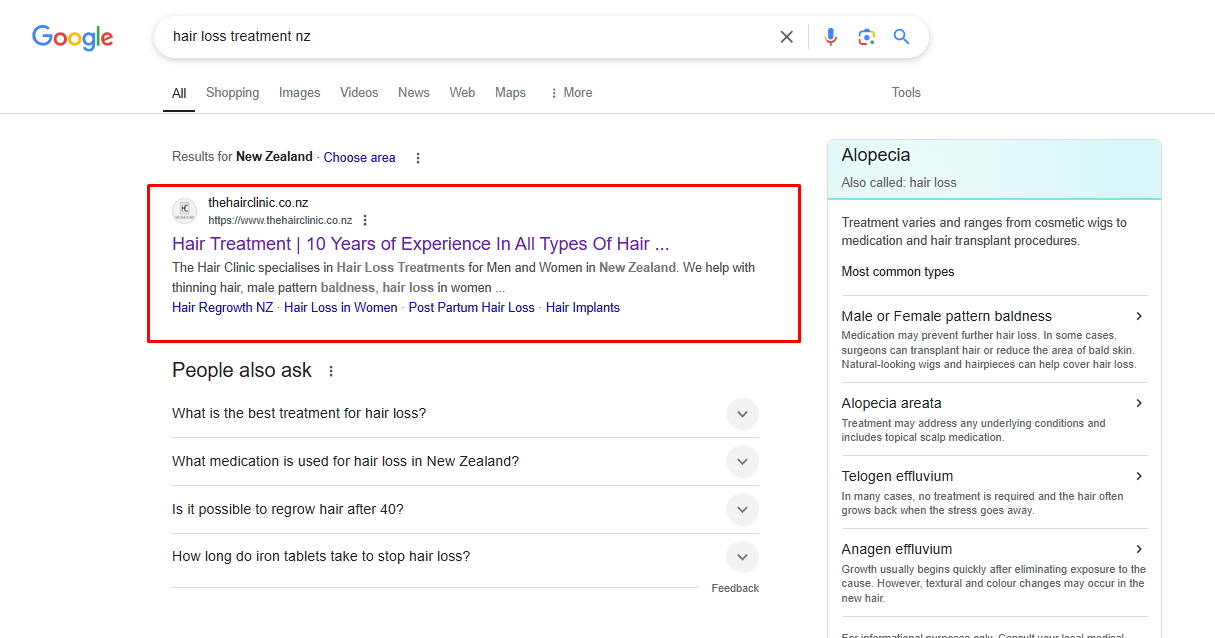Open the Hair Treatment result title link

pos(420,244)
